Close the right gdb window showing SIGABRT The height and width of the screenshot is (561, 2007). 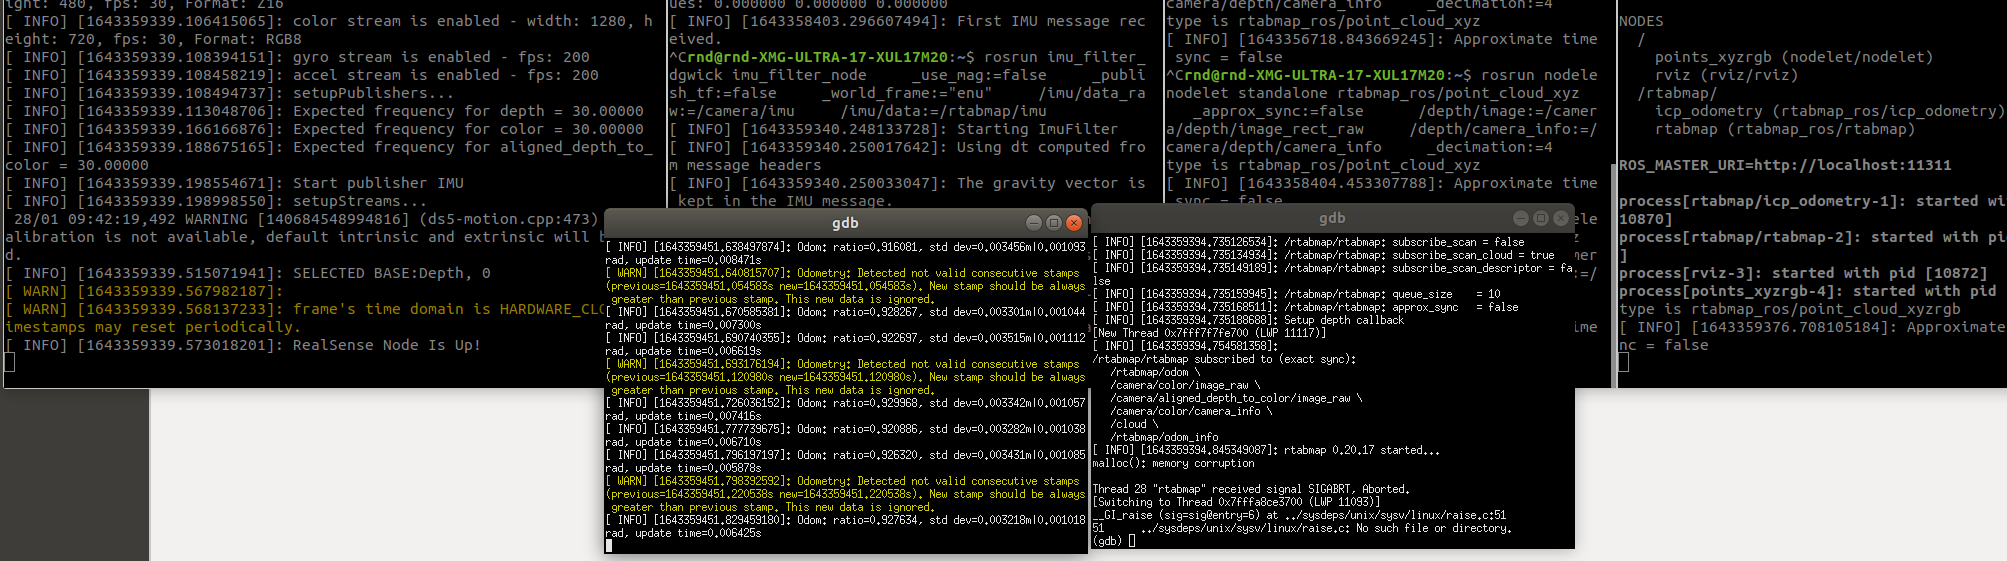point(1560,218)
